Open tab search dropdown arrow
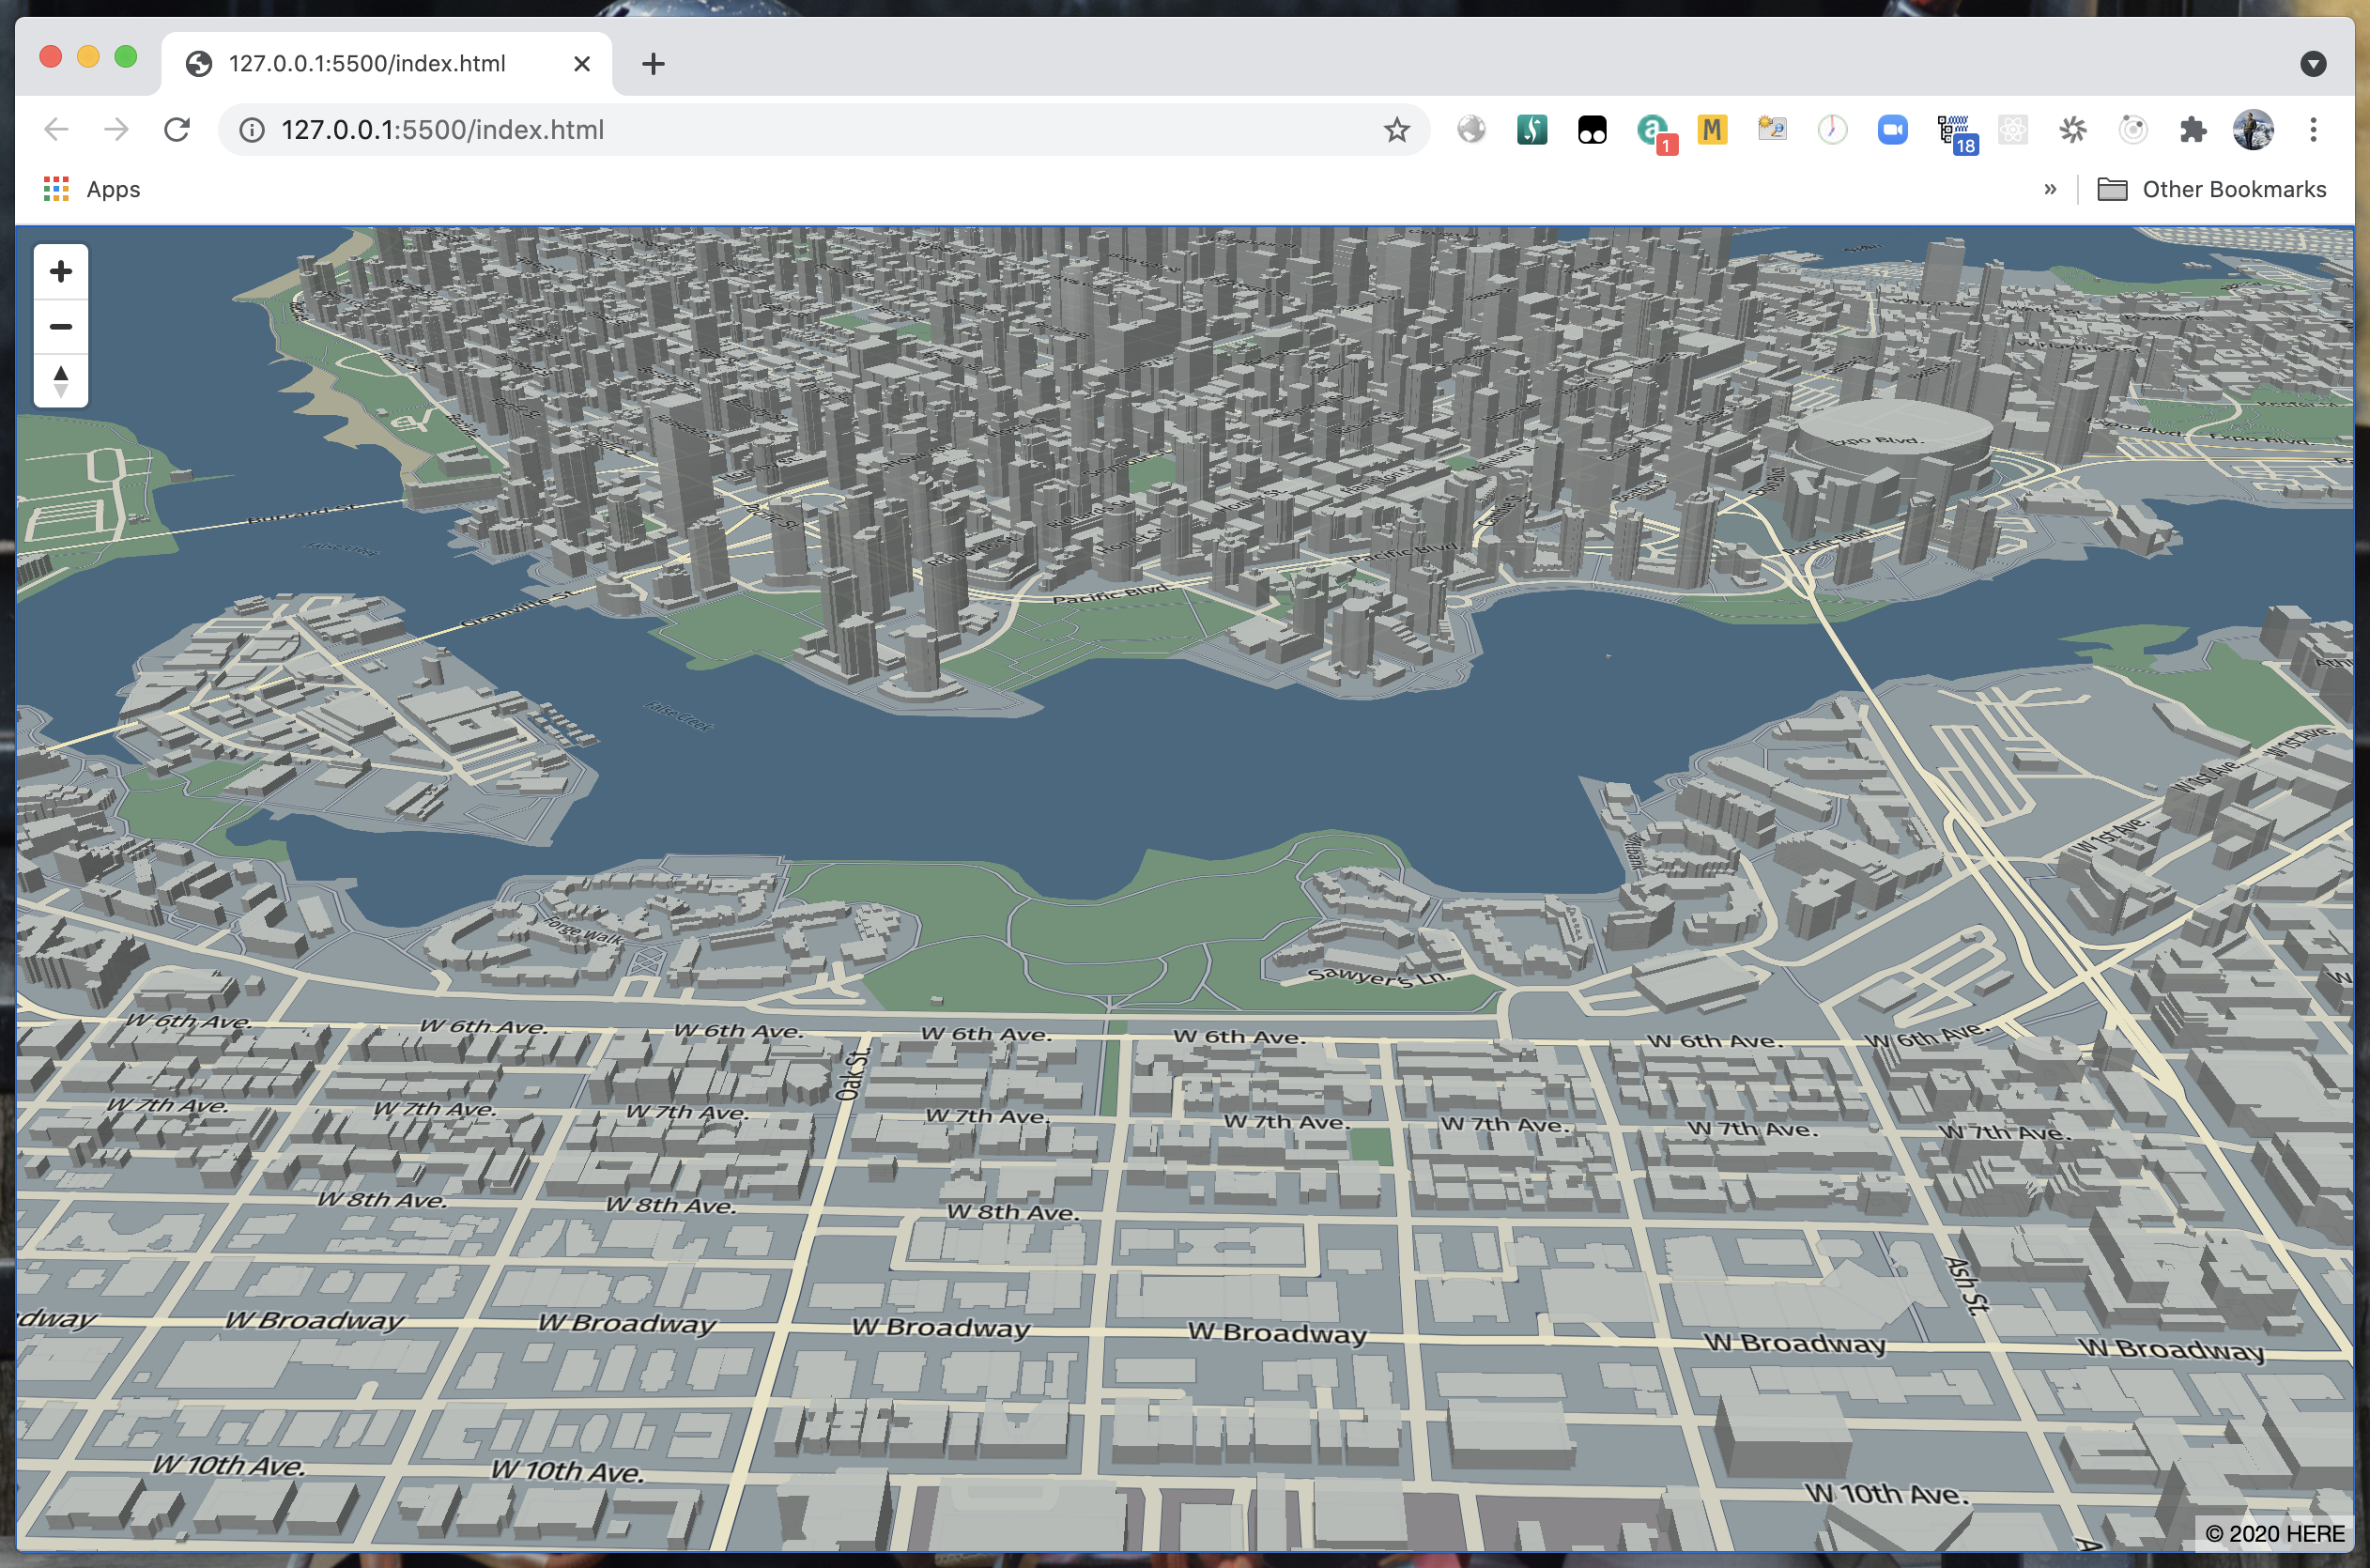 pos(2312,64)
